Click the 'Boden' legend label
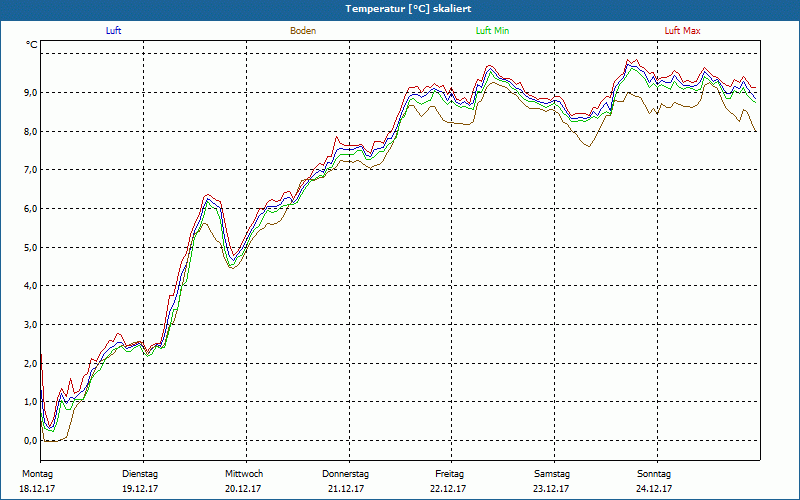The height and width of the screenshot is (500, 800). pos(303,31)
